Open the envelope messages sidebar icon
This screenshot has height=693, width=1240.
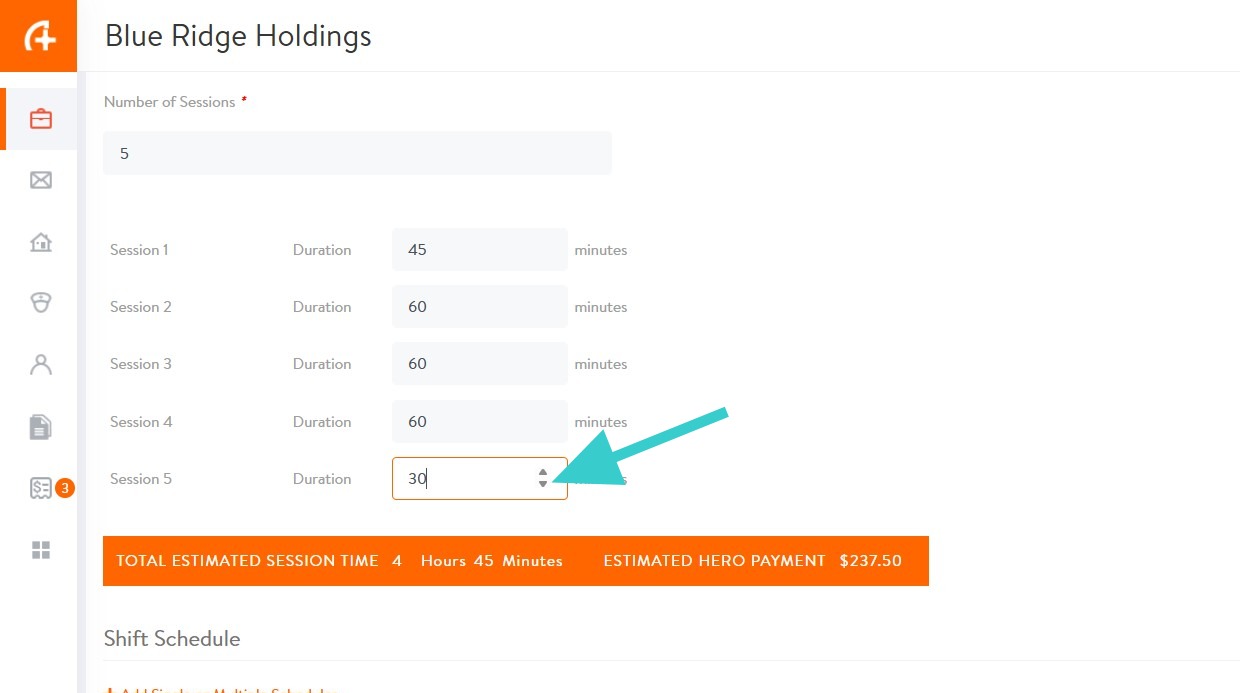[x=41, y=180]
